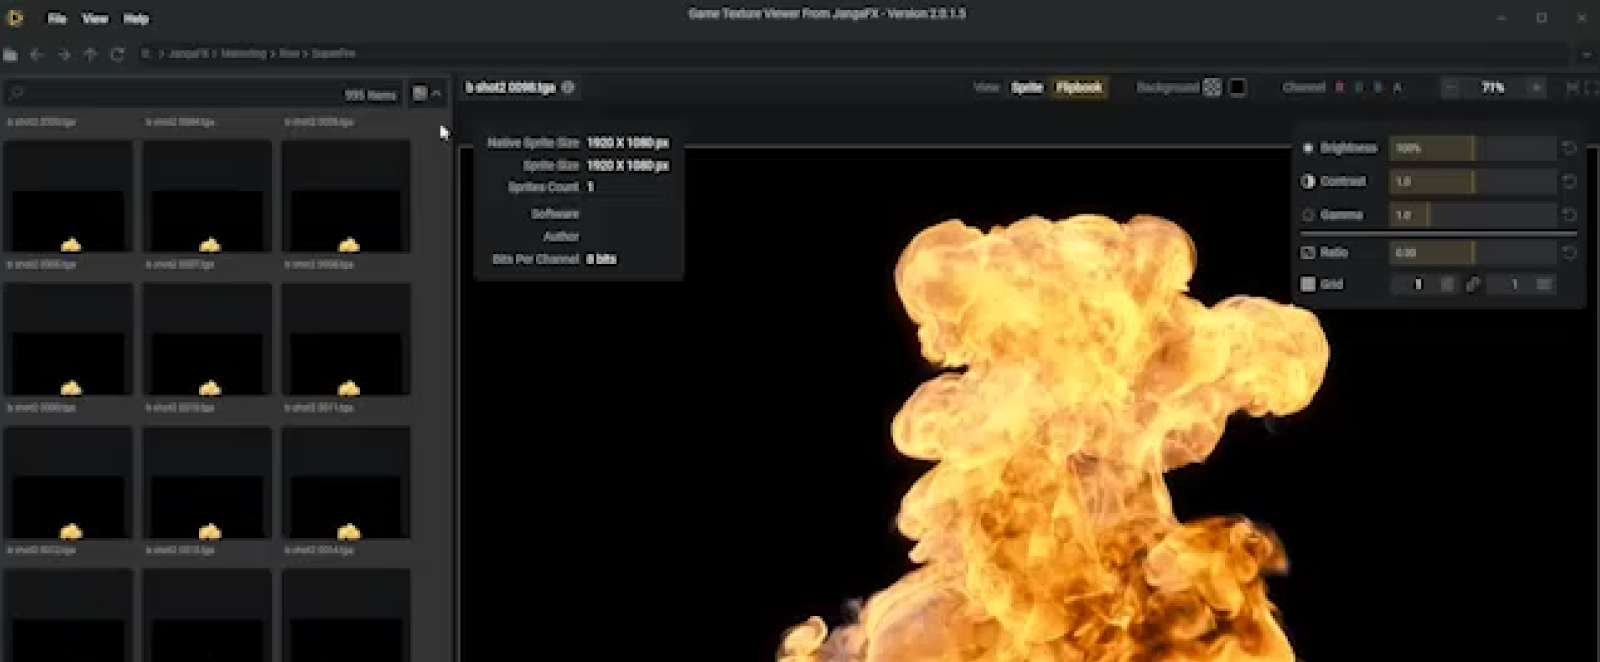
Task: Go forward with the right arrow
Action: [64, 54]
